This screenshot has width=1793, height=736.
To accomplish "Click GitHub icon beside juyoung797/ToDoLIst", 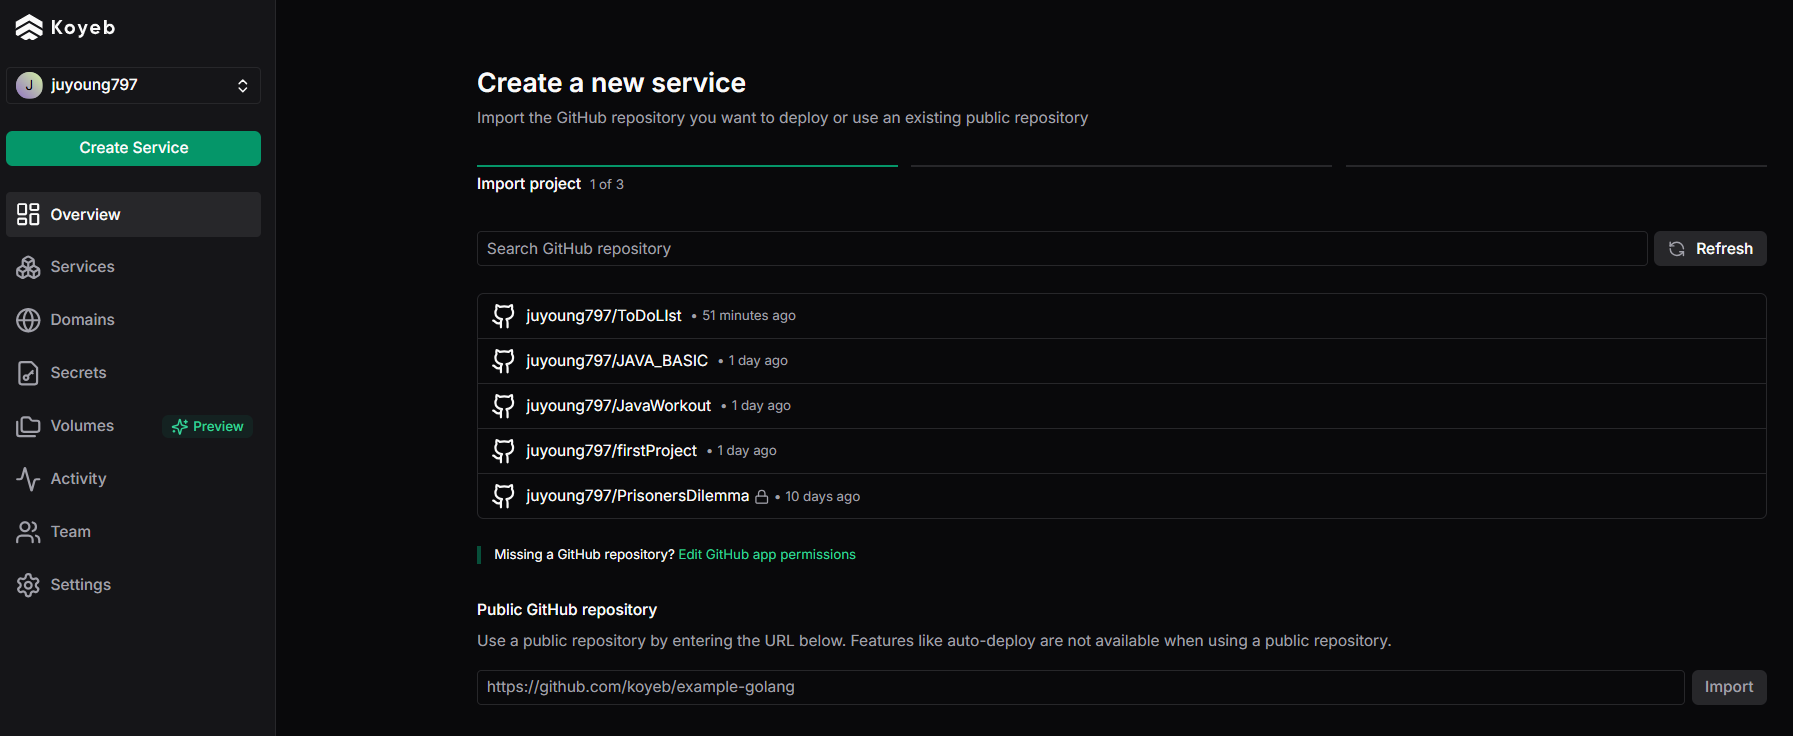I will (504, 316).
